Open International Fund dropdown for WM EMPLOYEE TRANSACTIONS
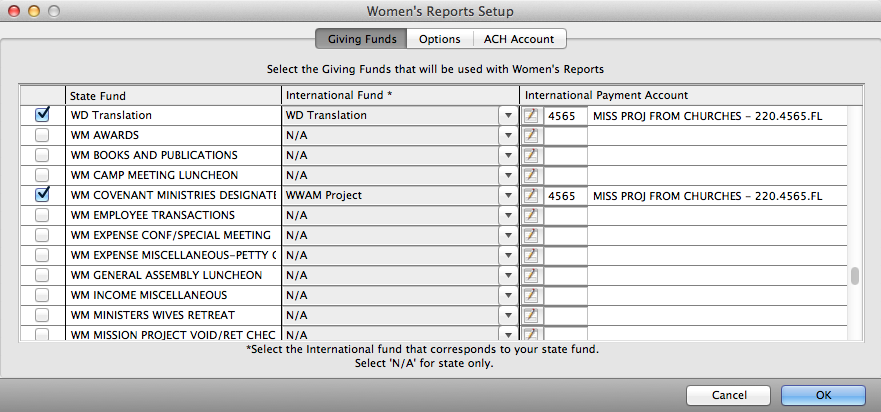The image size is (881, 412). click(x=507, y=216)
